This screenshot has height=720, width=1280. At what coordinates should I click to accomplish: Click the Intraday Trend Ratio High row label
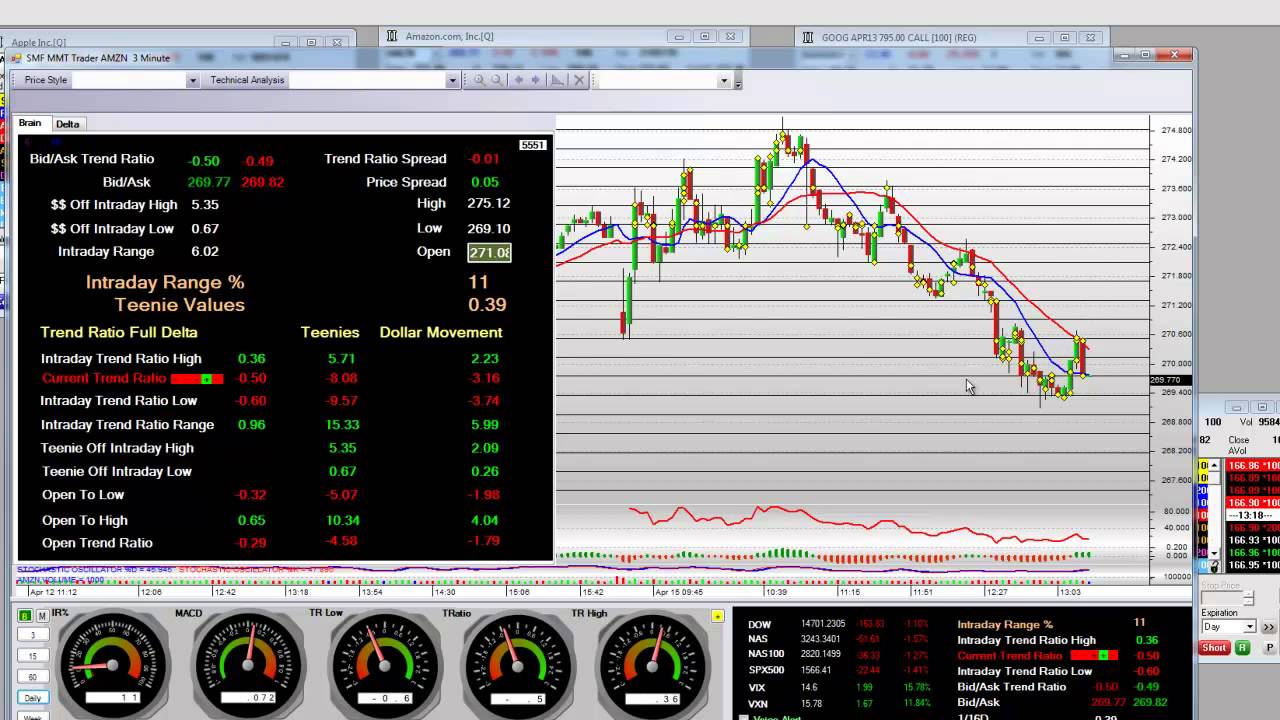pos(121,358)
